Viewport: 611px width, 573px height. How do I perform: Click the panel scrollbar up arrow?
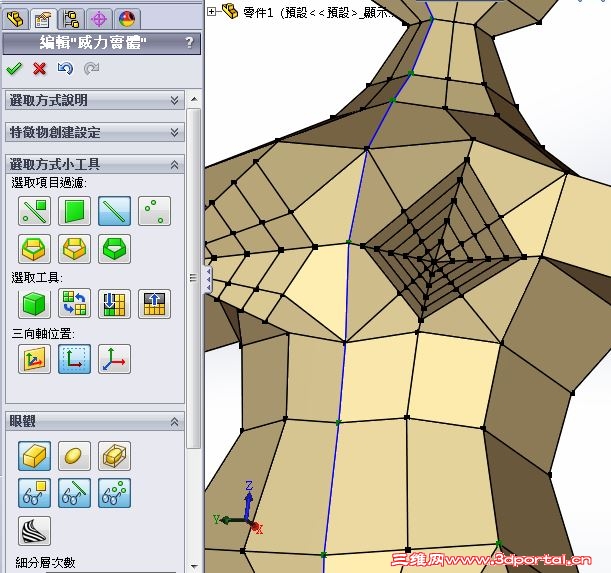coord(194,99)
